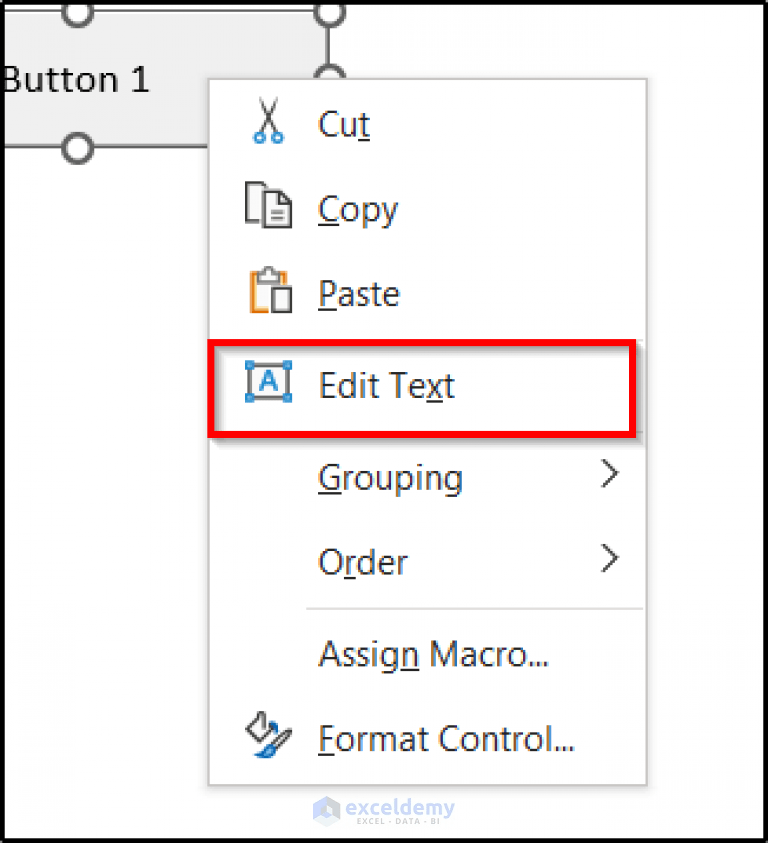The height and width of the screenshot is (843, 768).
Task: Choose Edit Text to rename the button
Action: 386,385
